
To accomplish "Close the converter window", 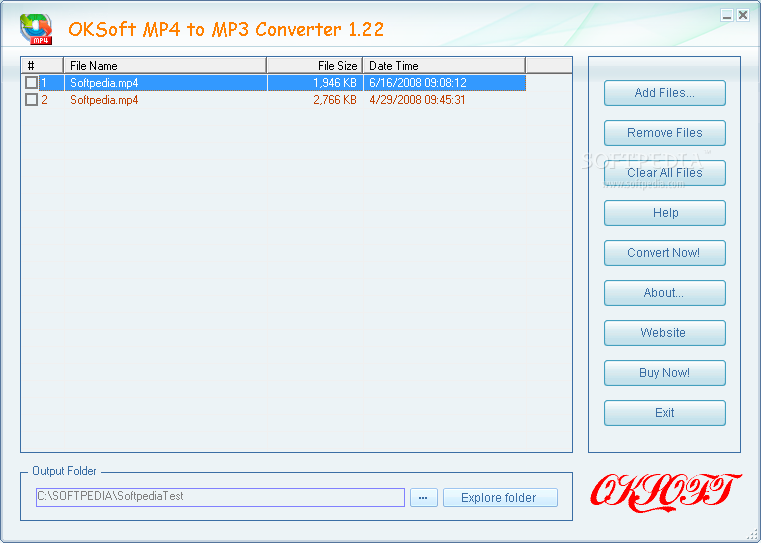I will click(743, 16).
